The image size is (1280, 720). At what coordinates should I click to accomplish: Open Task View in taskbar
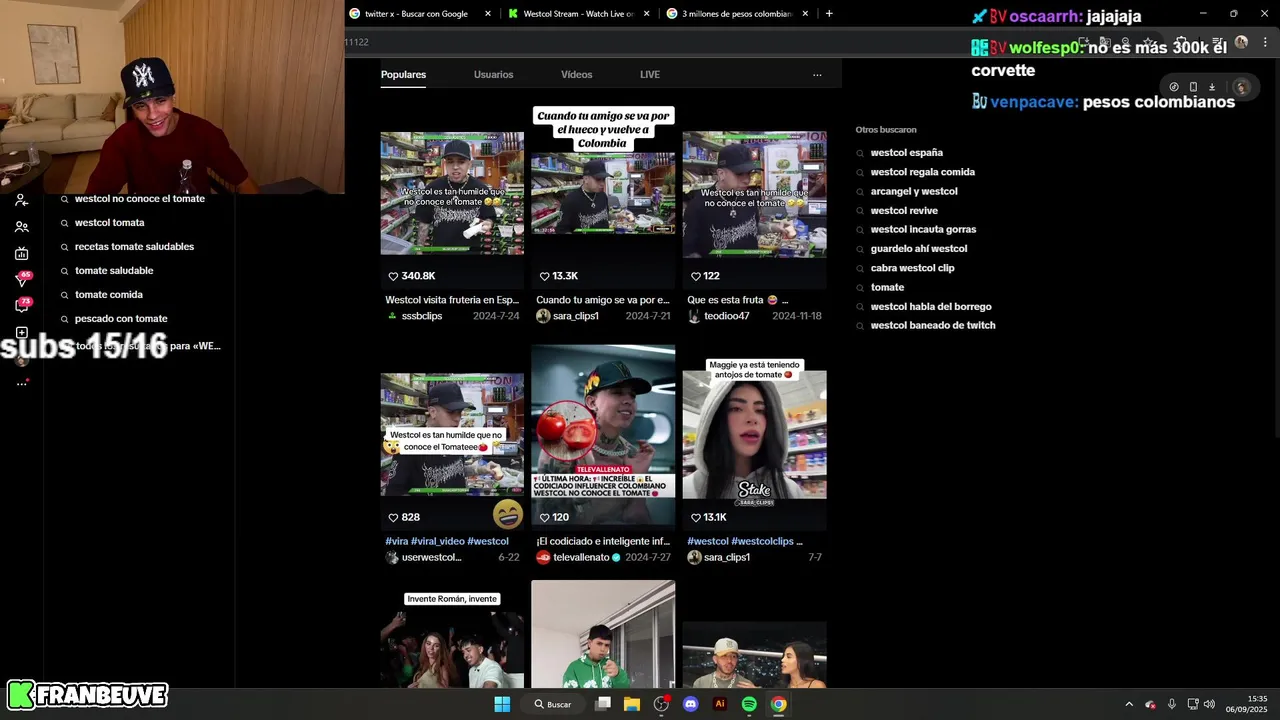coord(603,704)
